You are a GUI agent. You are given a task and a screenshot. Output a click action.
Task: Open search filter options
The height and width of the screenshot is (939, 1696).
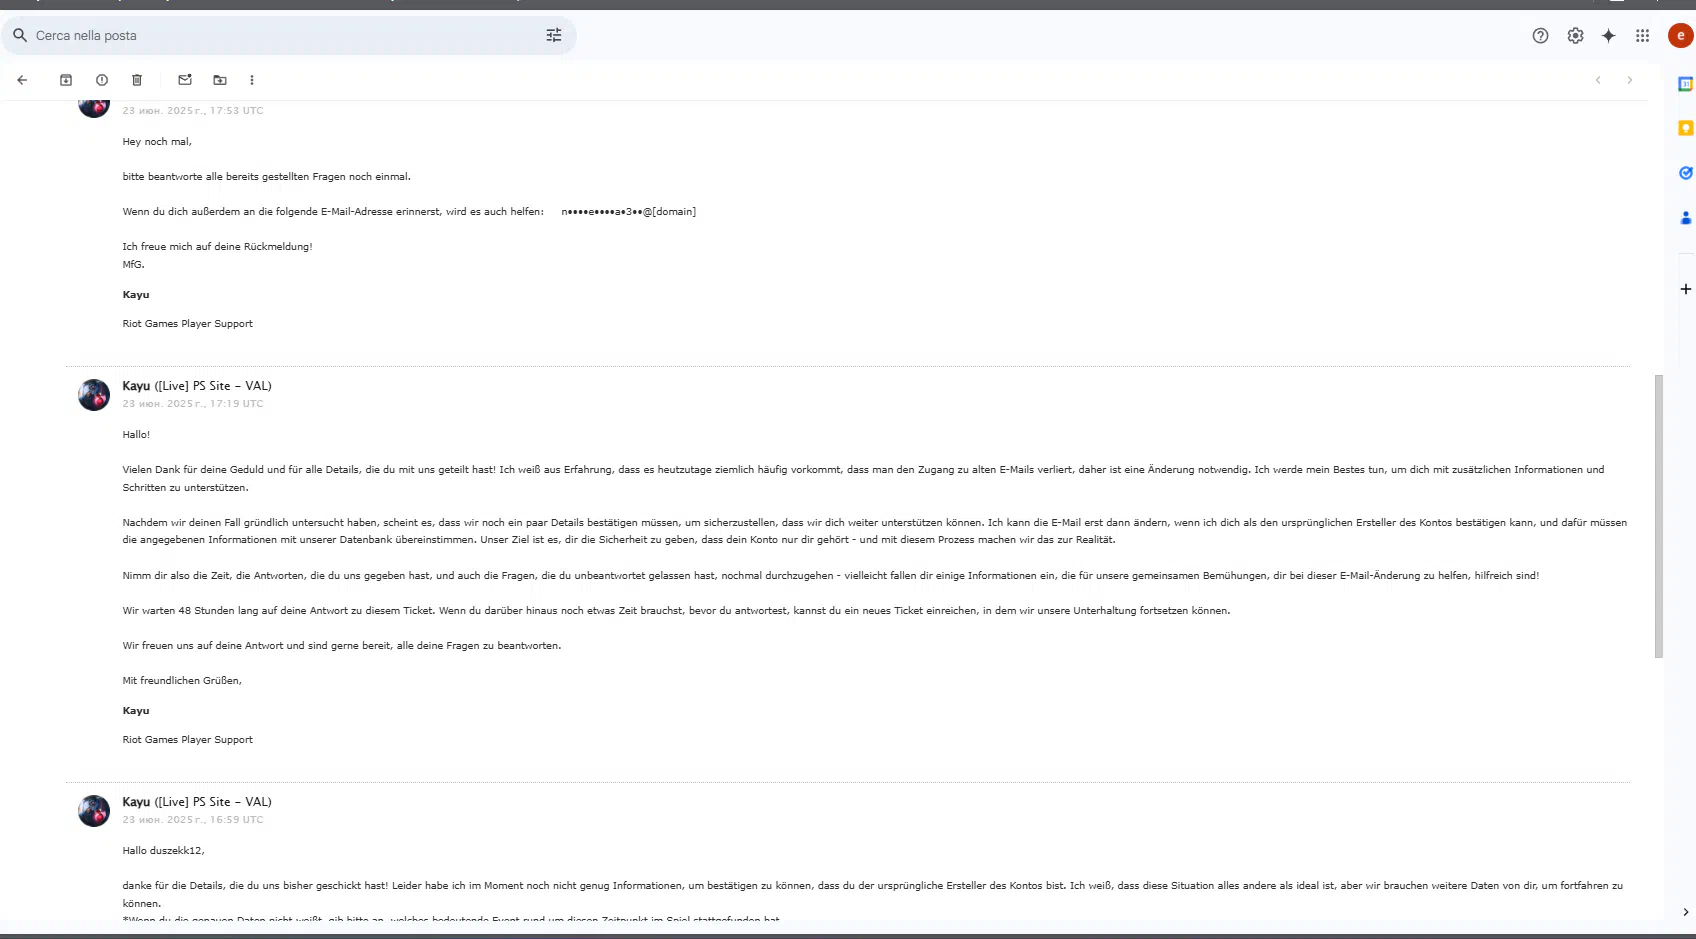point(554,35)
